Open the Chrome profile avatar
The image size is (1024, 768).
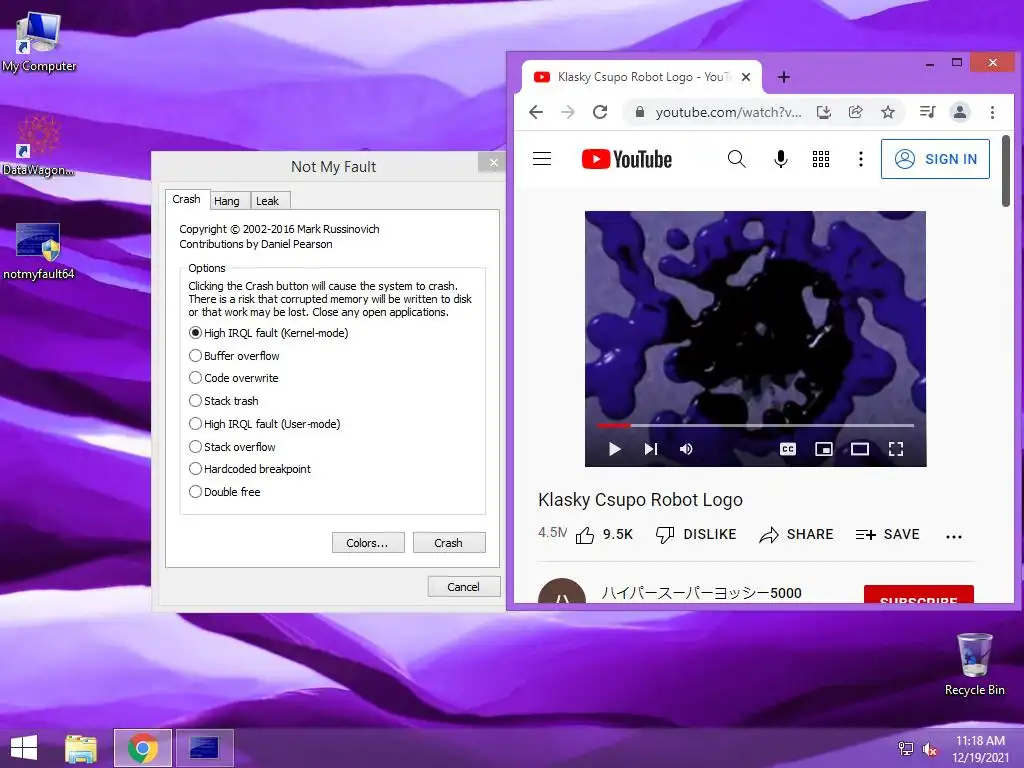tap(959, 112)
